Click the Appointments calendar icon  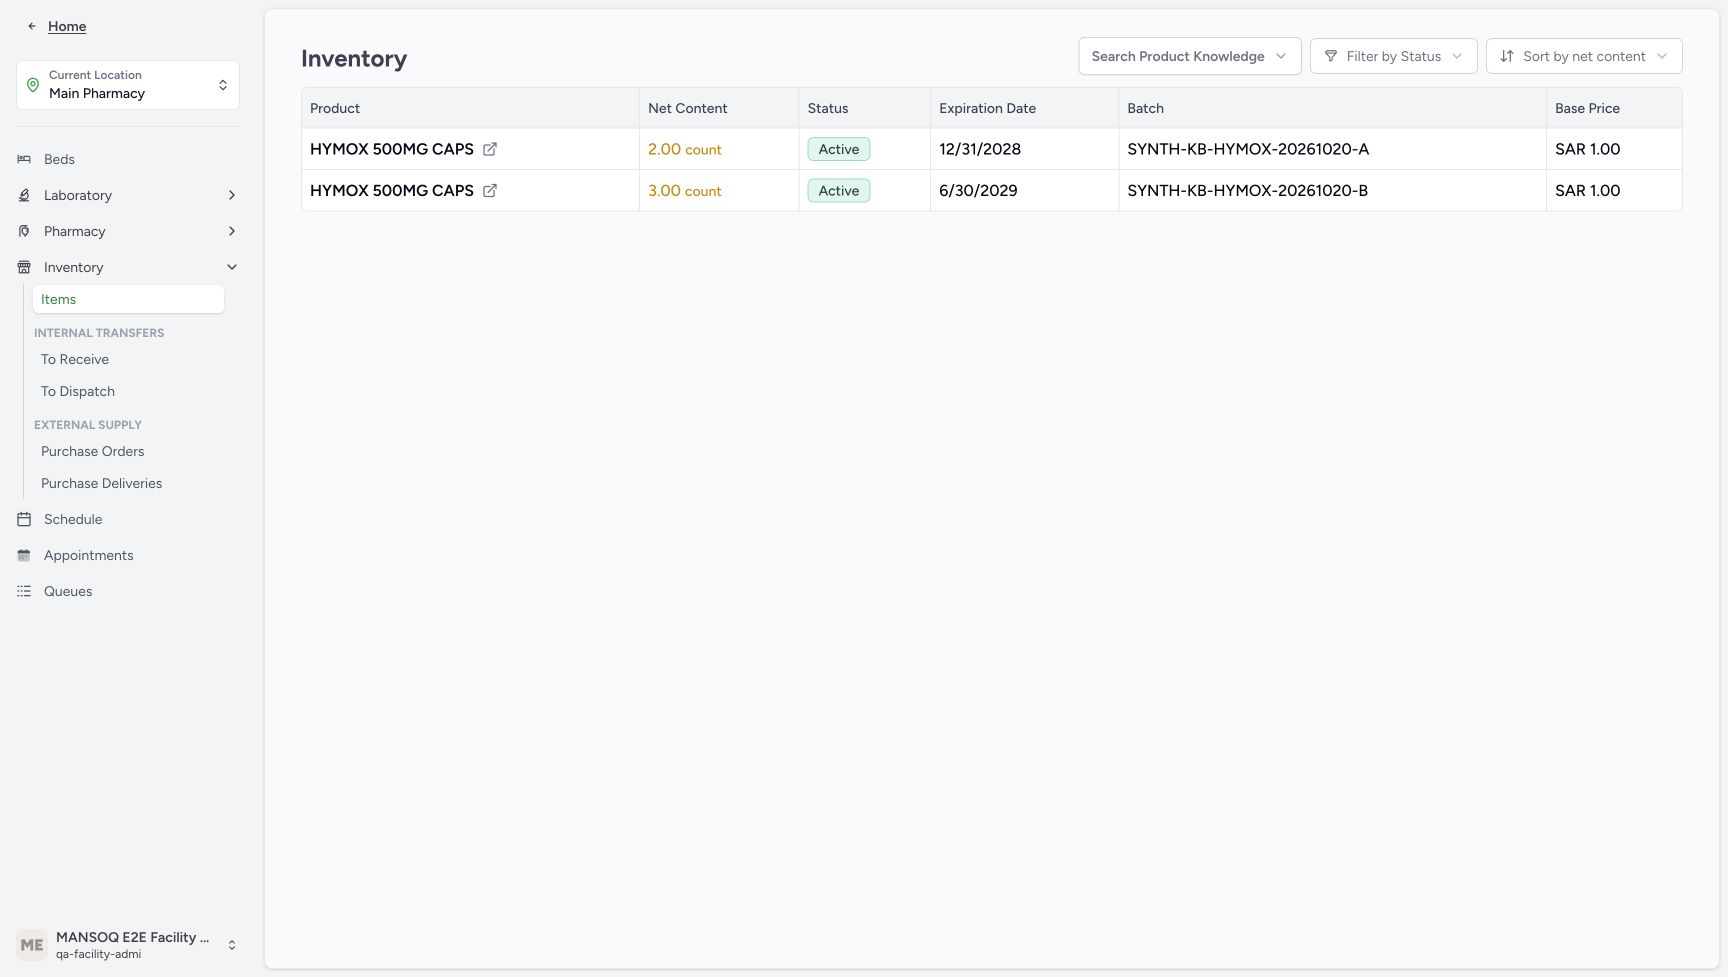pyautogui.click(x=24, y=555)
